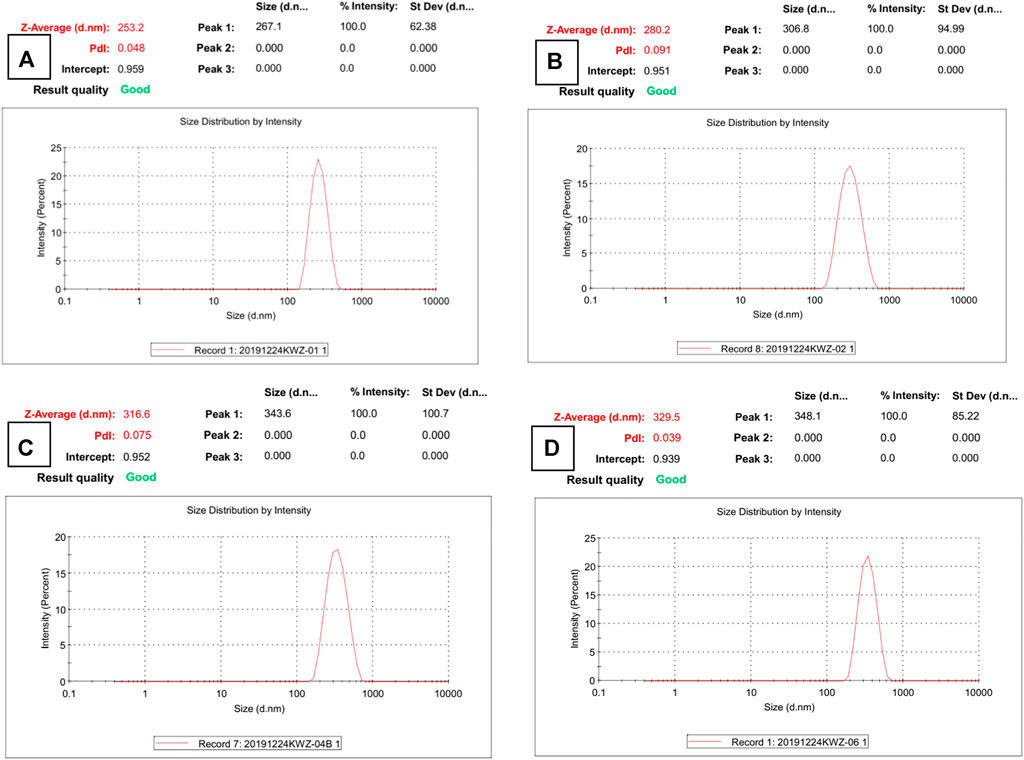Click the Good result quality beside 253.2 panel
The image size is (1024, 760).
[x=135, y=89]
